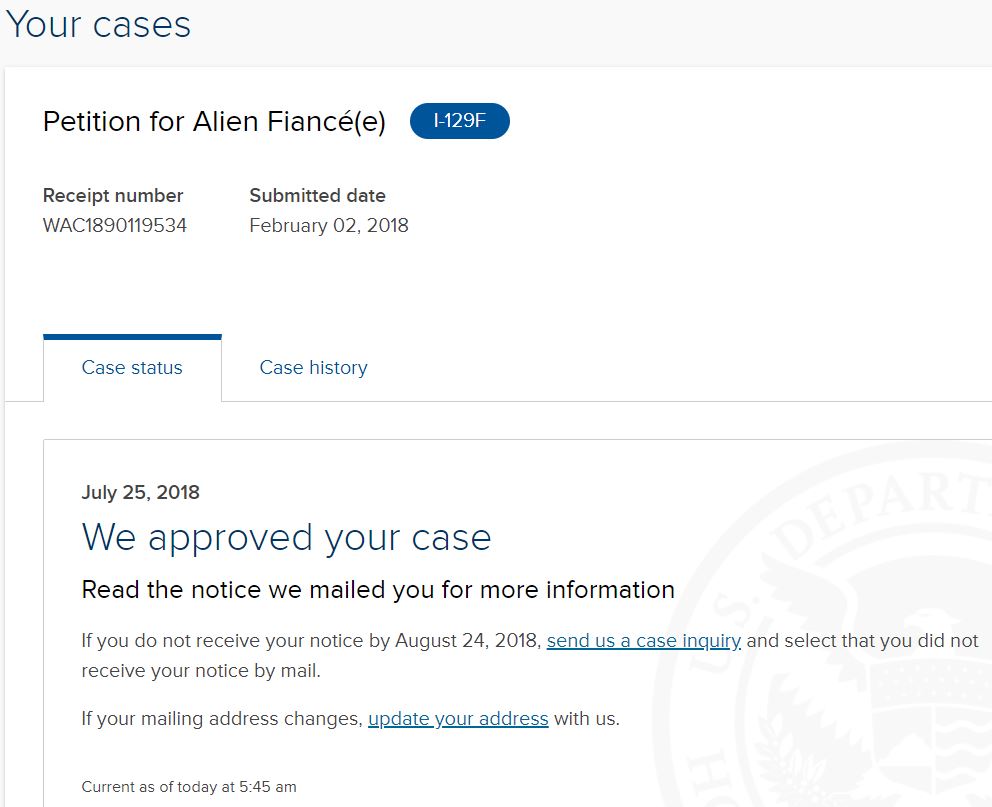
Task: Click the 'Submitted date' label
Action: pos(318,195)
